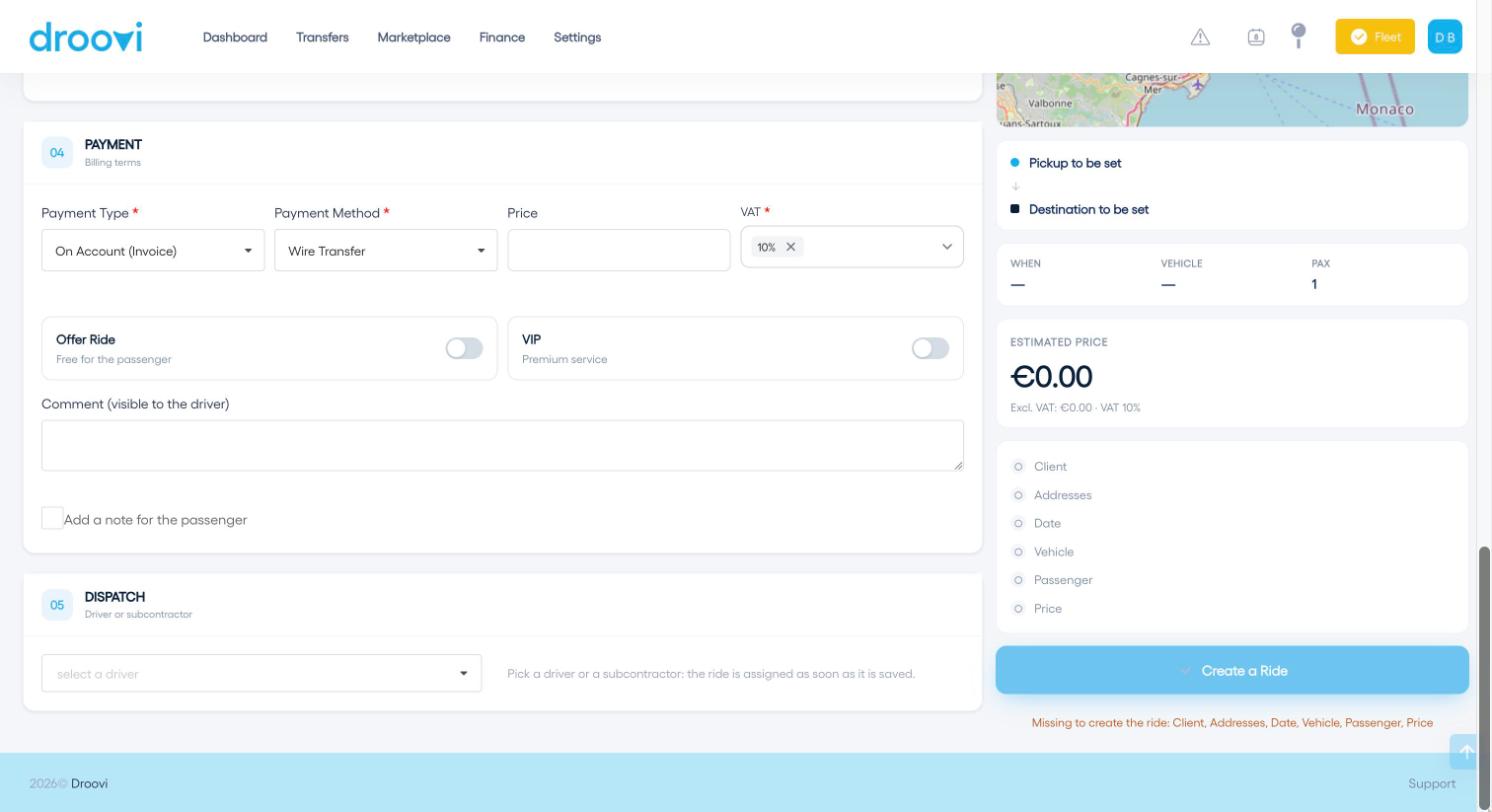Click the Date checklist circle

[1018, 523]
